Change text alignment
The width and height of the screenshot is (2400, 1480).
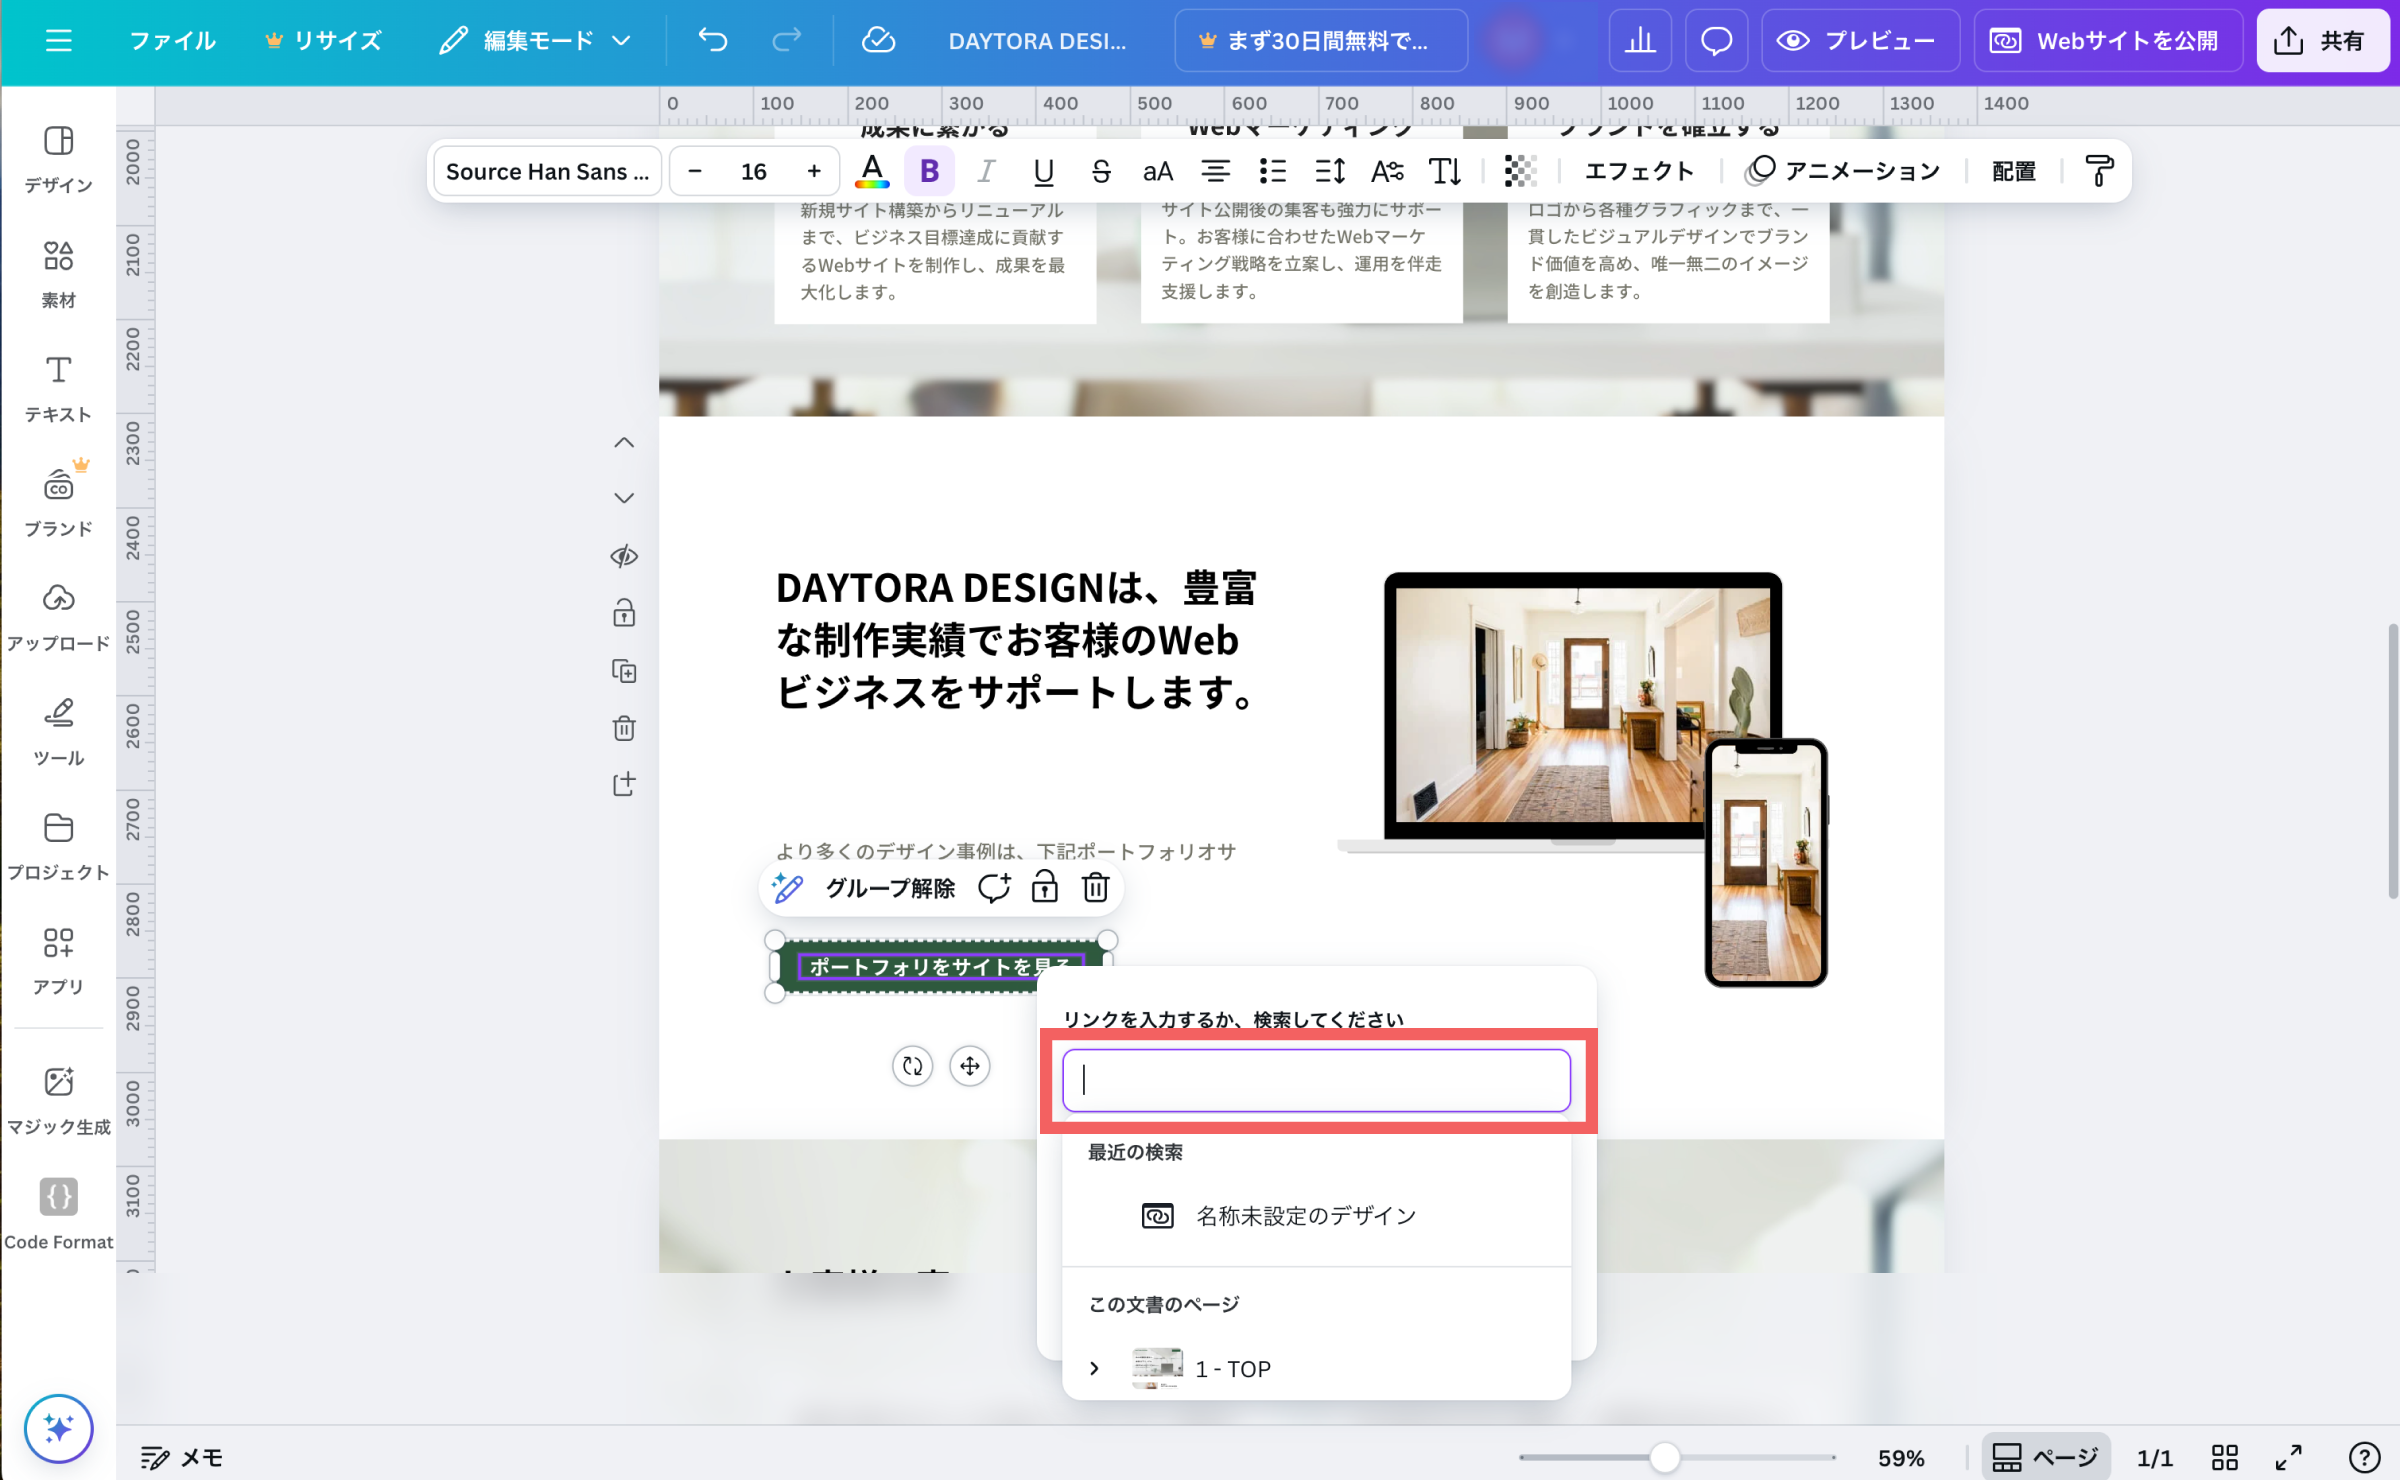(1215, 171)
